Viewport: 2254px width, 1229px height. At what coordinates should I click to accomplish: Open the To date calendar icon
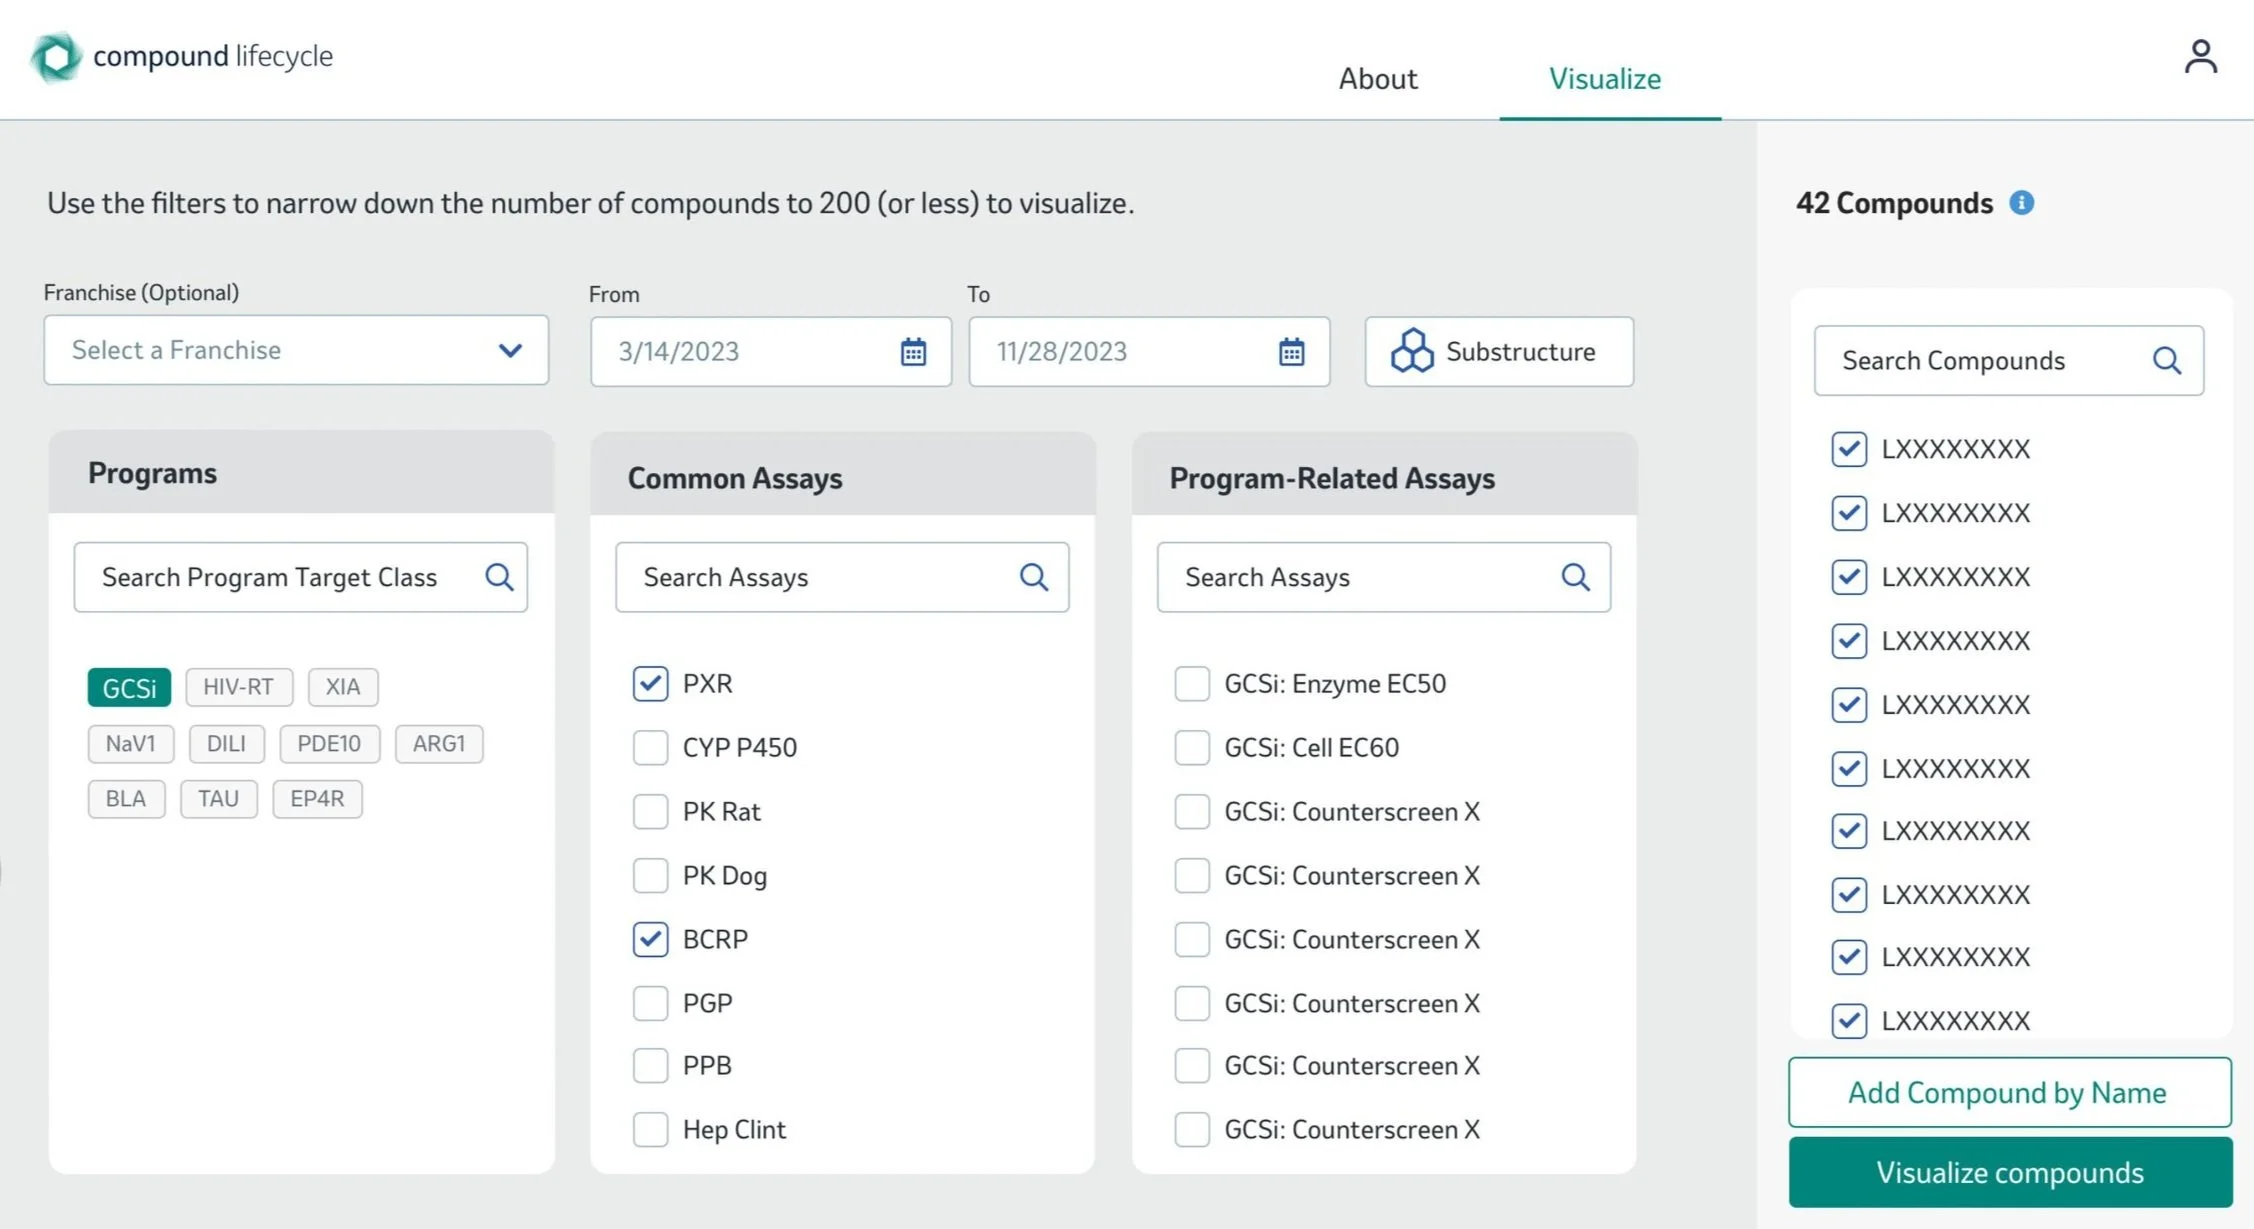tap(1291, 352)
